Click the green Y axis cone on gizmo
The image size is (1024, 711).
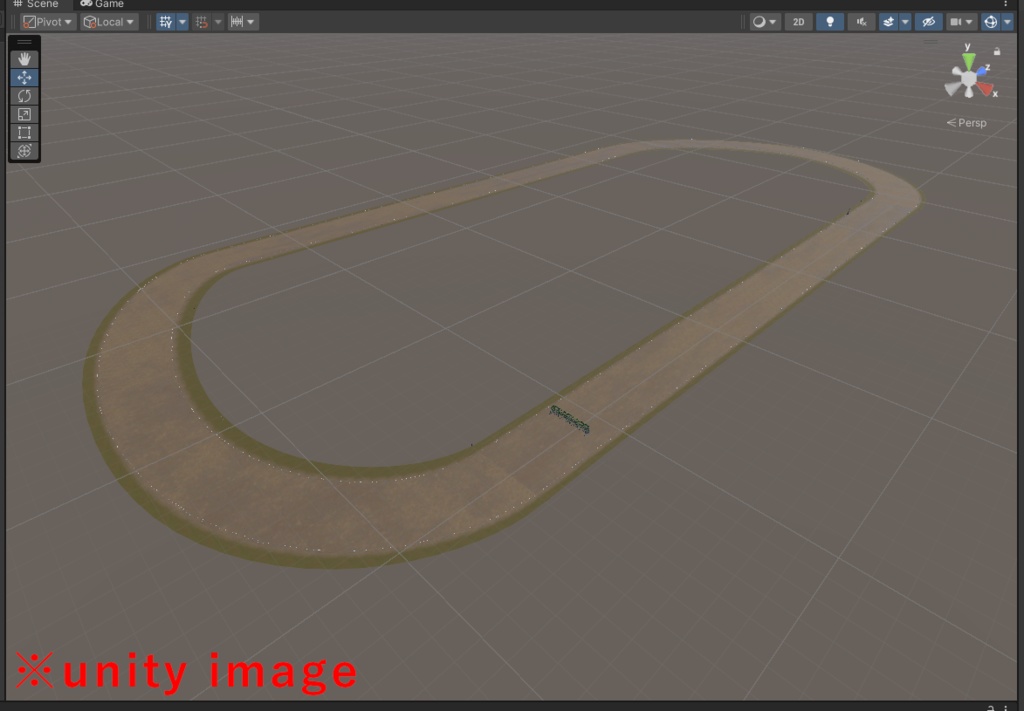968,61
